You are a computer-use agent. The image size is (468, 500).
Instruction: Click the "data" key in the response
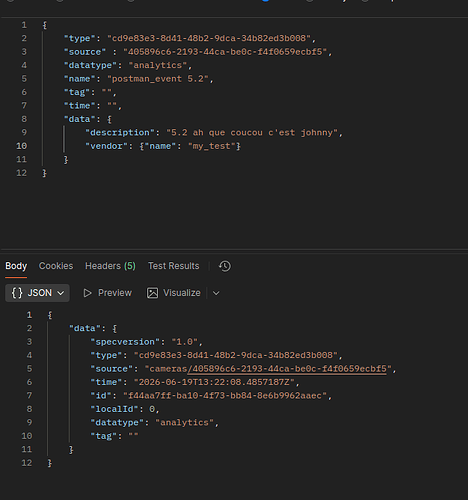click(x=85, y=329)
